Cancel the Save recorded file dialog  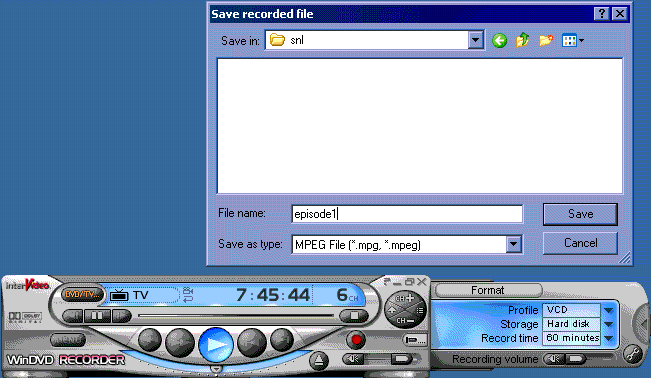pos(580,243)
